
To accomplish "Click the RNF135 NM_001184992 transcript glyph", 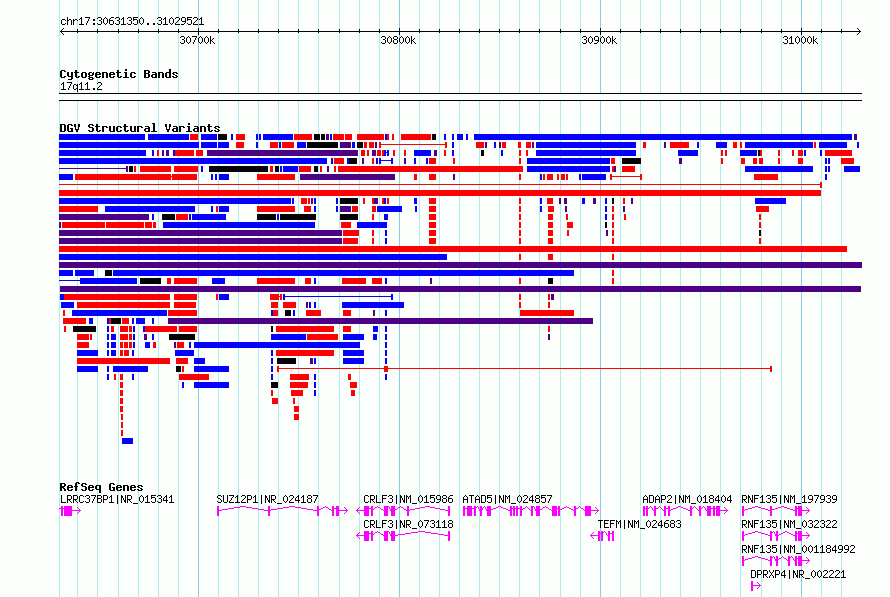I will (x=776, y=561).
